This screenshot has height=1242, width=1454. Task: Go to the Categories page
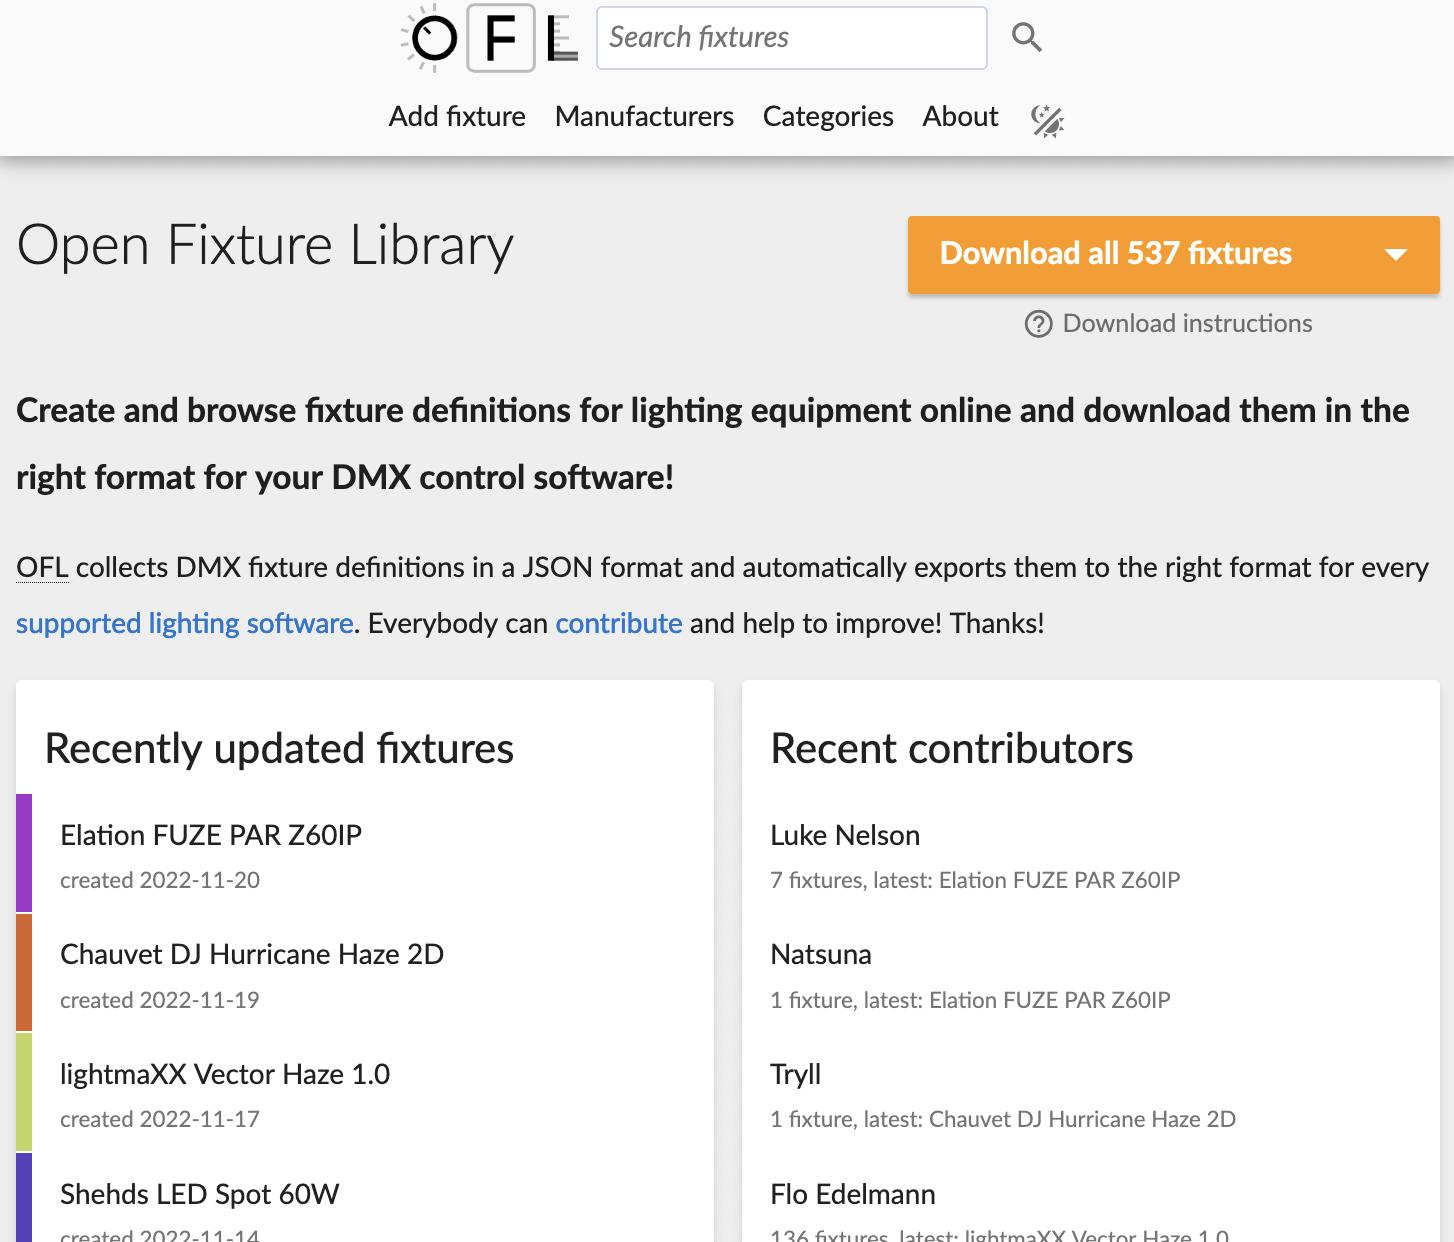coord(828,117)
